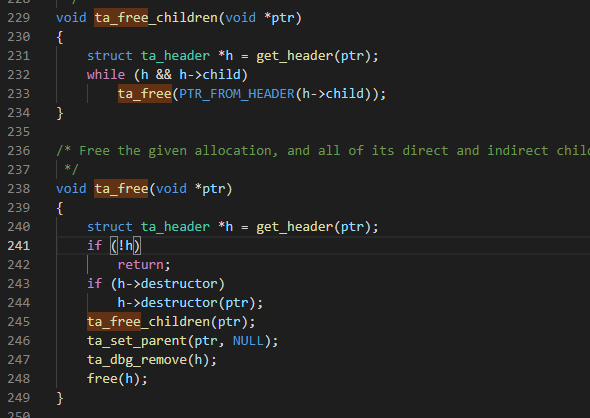Click line number 241 in the gutter

pyautogui.click(x=18, y=246)
